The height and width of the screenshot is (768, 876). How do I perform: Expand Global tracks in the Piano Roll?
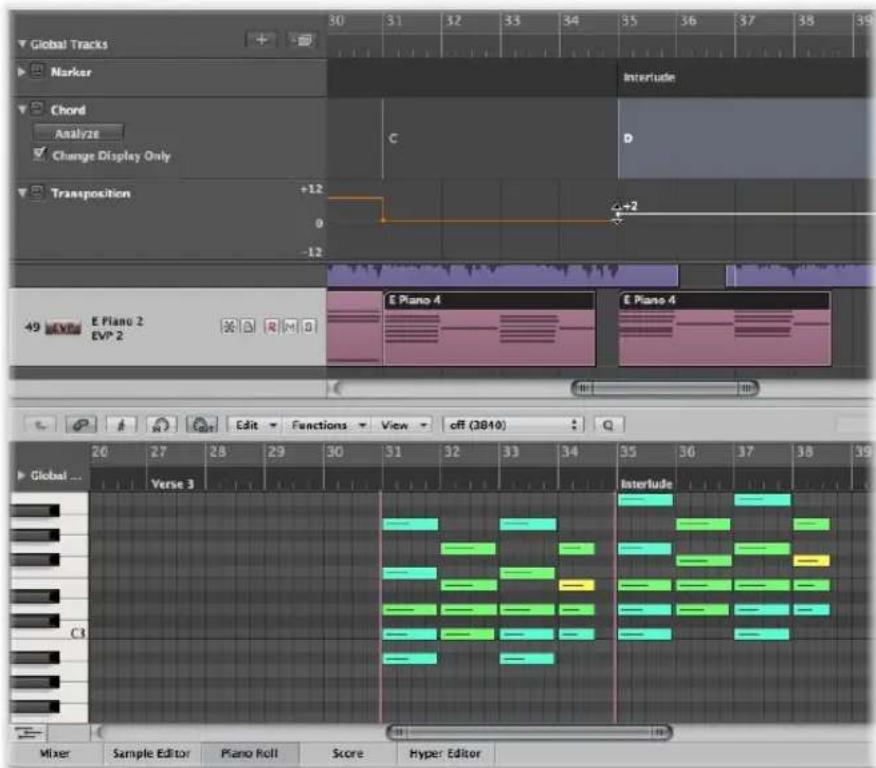coord(21,475)
